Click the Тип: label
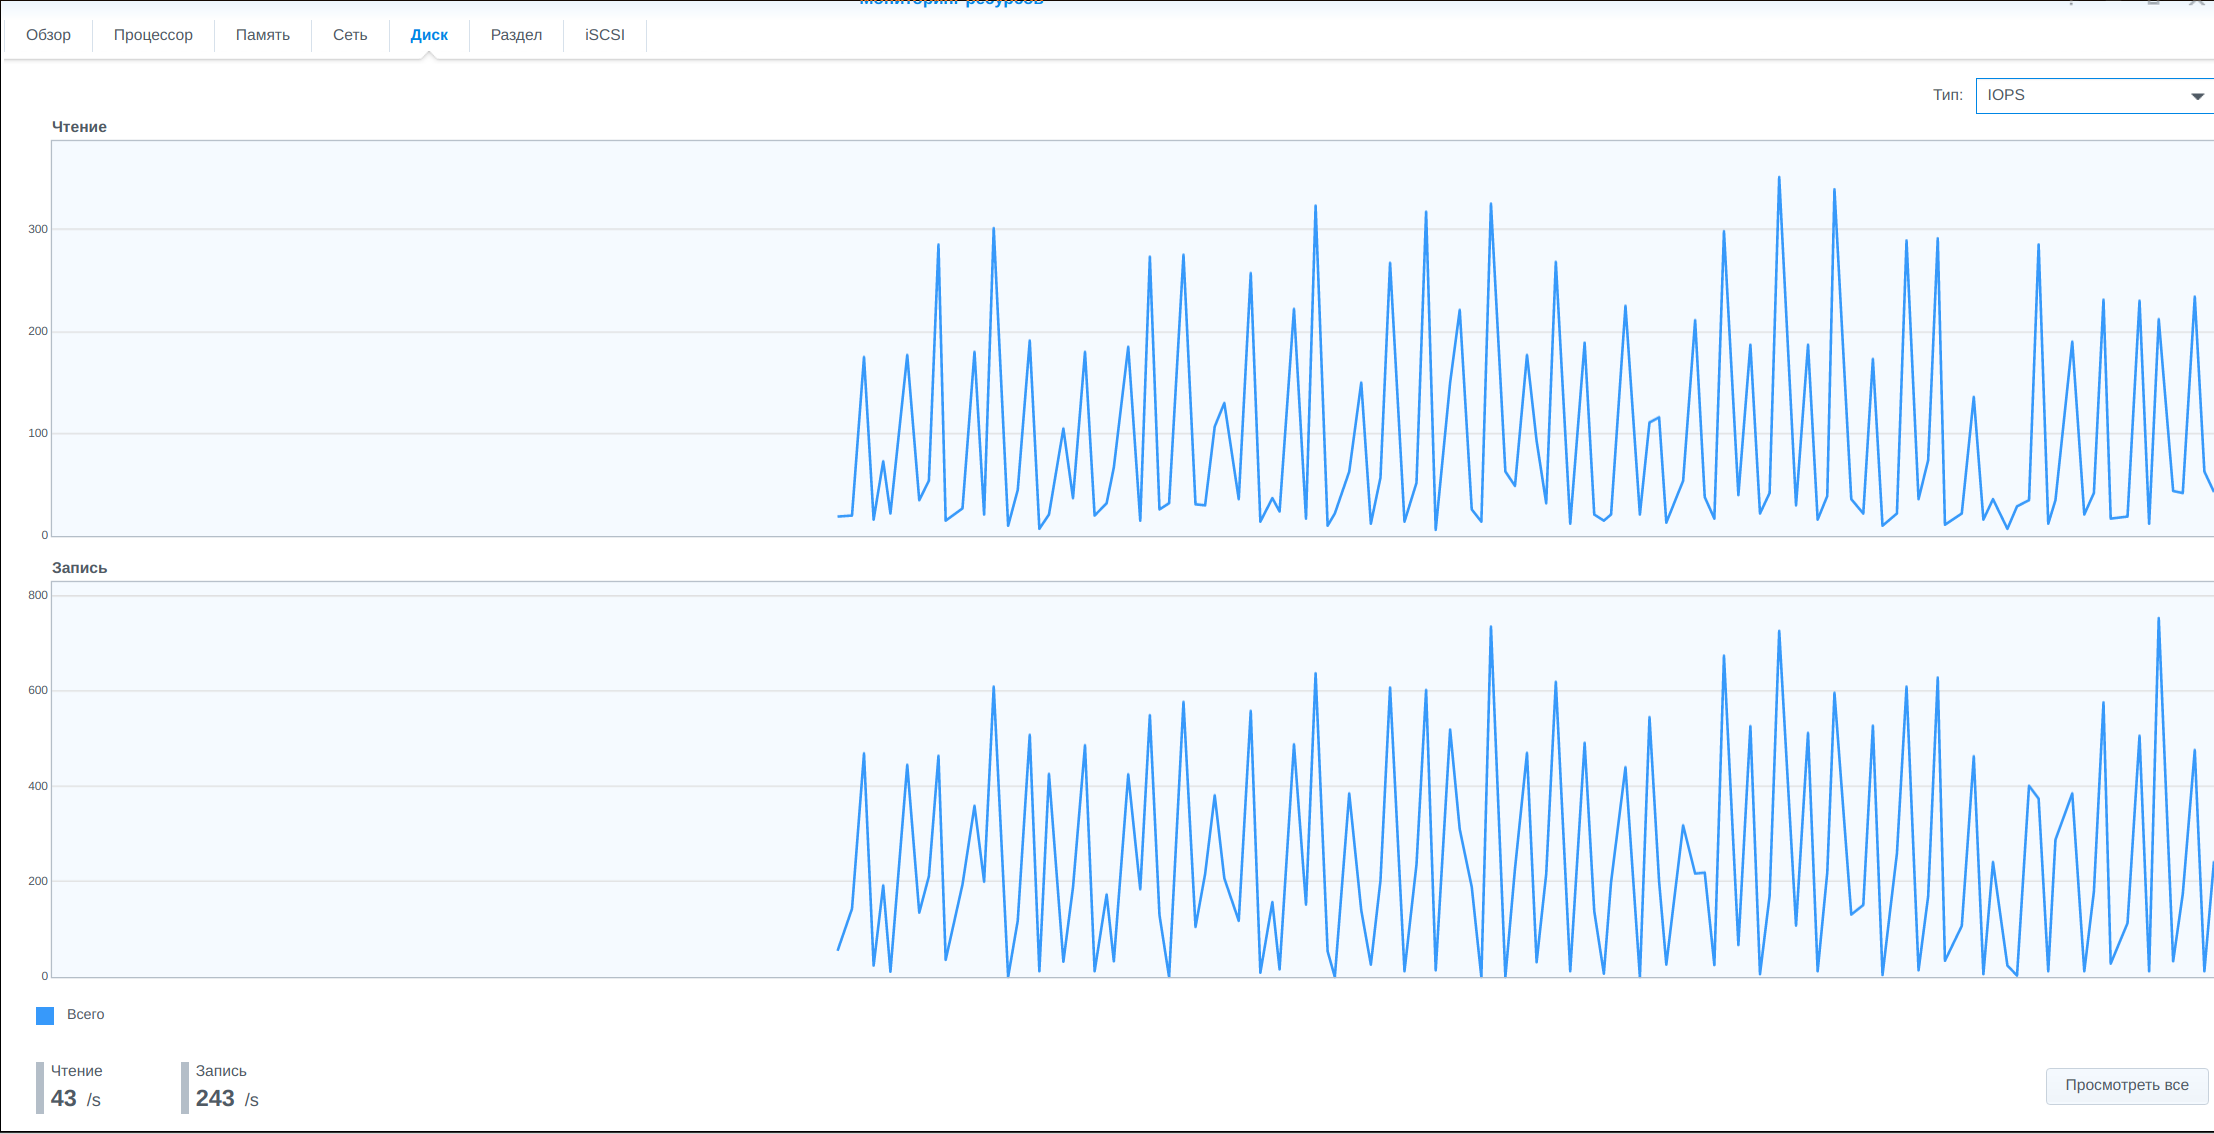The image size is (2214, 1134). click(1947, 95)
